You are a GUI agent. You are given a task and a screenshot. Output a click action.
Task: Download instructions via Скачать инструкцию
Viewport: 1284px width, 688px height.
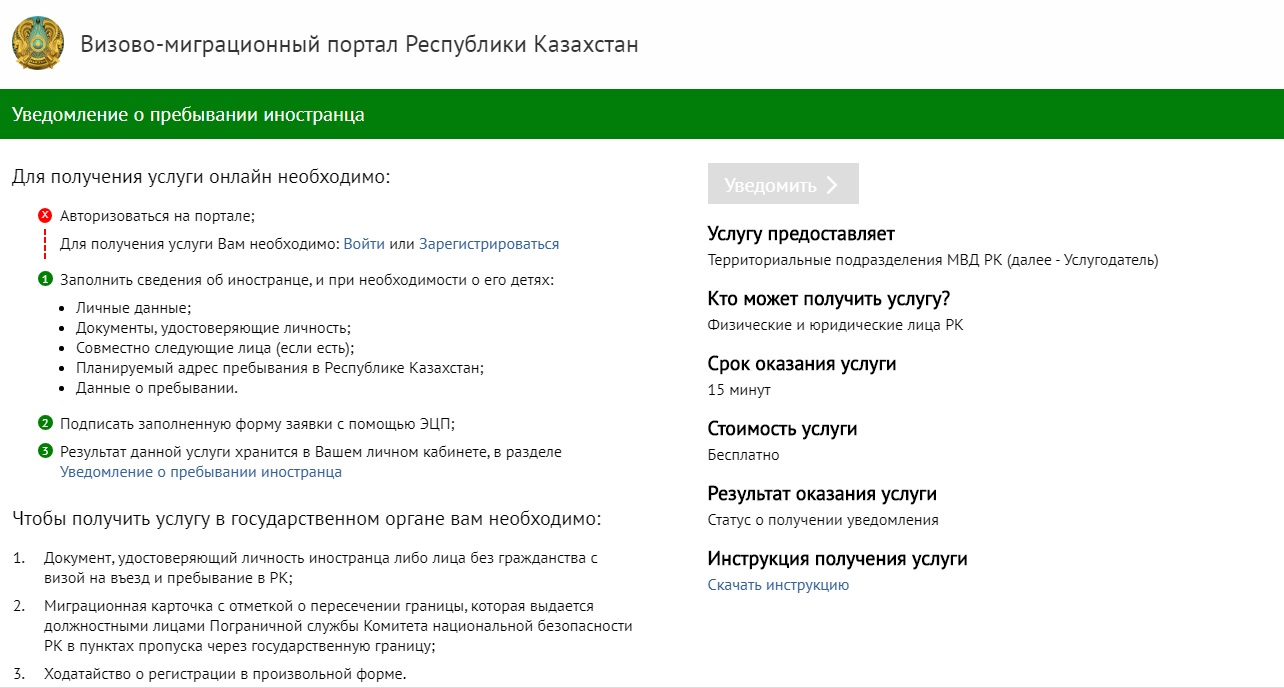click(778, 585)
